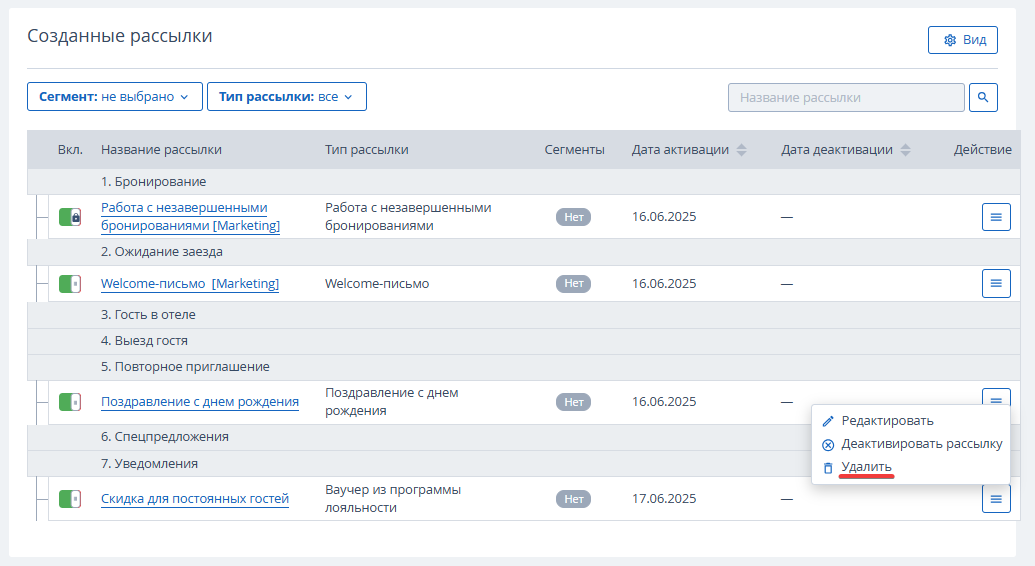The image size is (1035, 566).
Task: Sort by Дата активации arrows
Action: (741, 150)
